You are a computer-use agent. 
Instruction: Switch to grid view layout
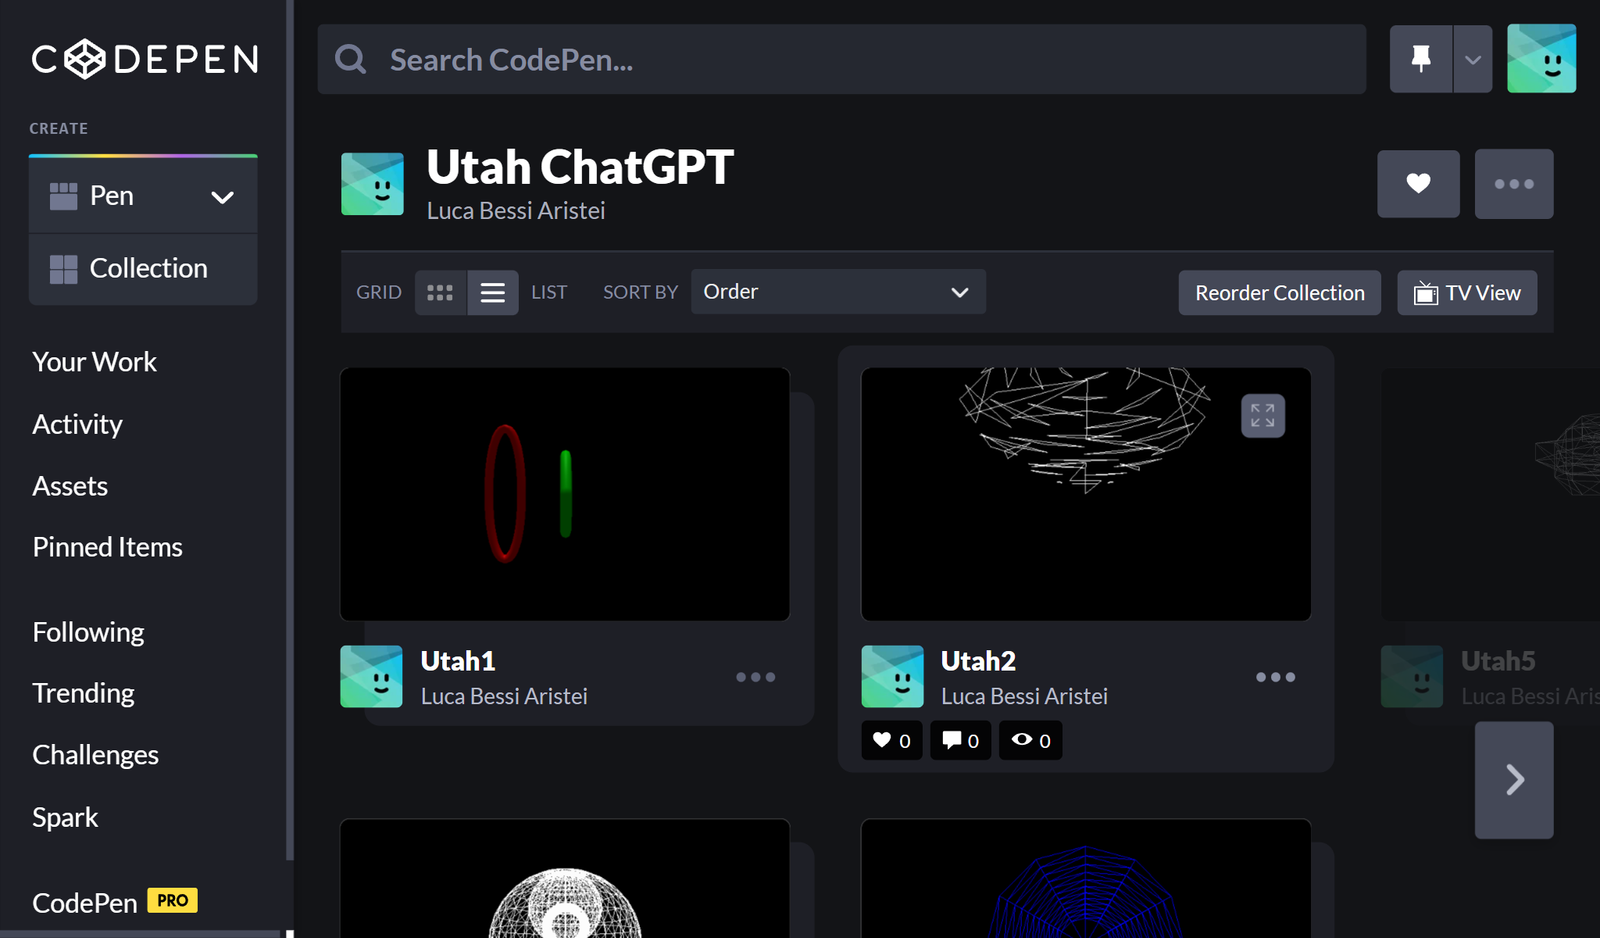440,293
